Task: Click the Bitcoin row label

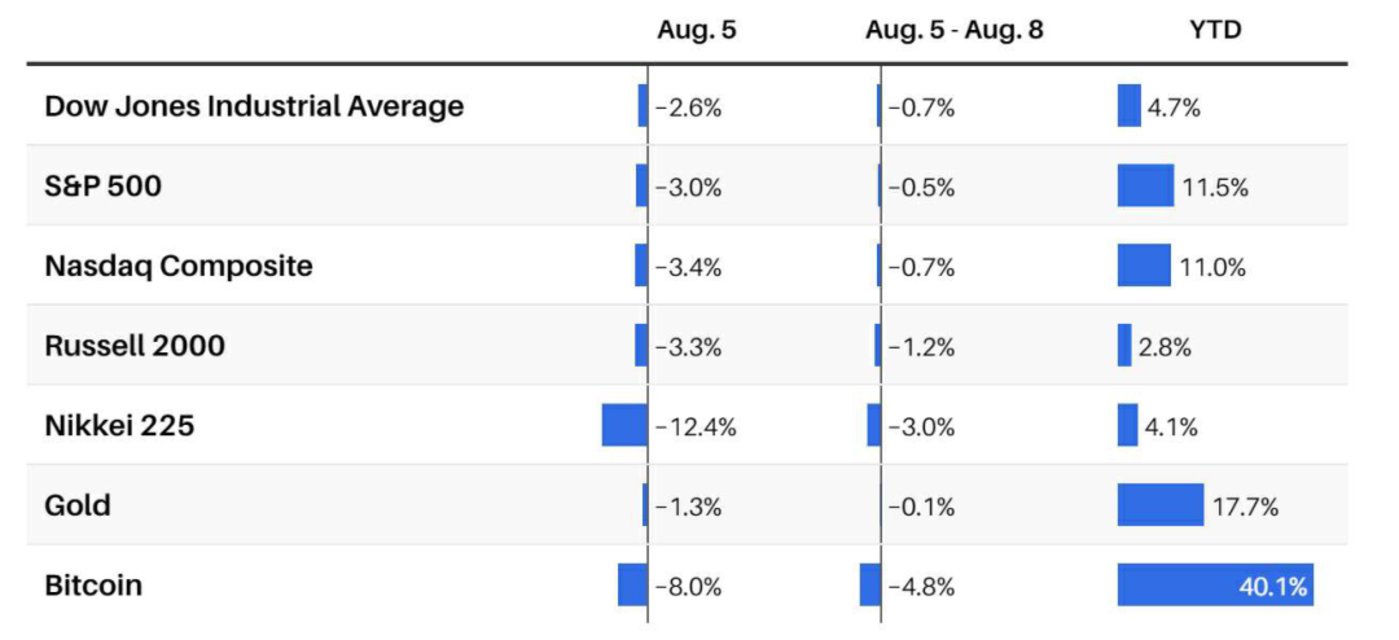Action: tap(93, 585)
